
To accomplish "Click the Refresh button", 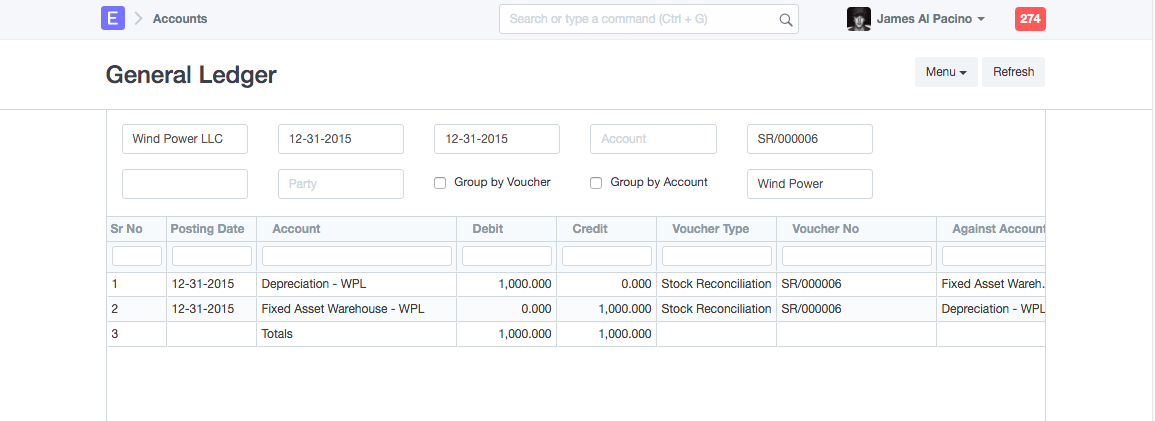I will [1013, 72].
